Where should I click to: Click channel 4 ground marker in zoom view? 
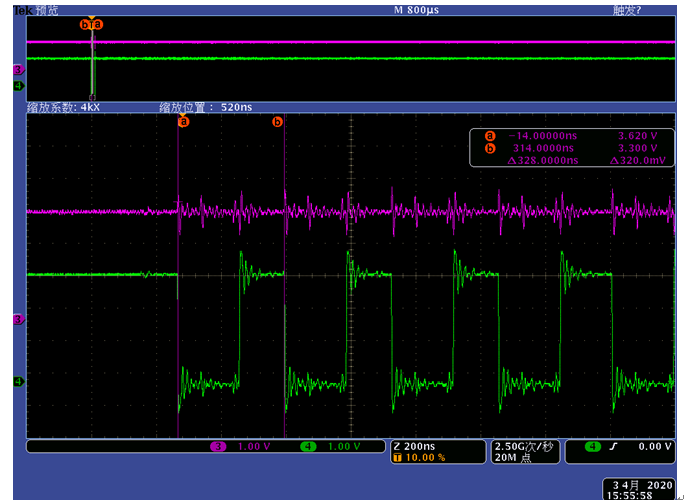18,381
